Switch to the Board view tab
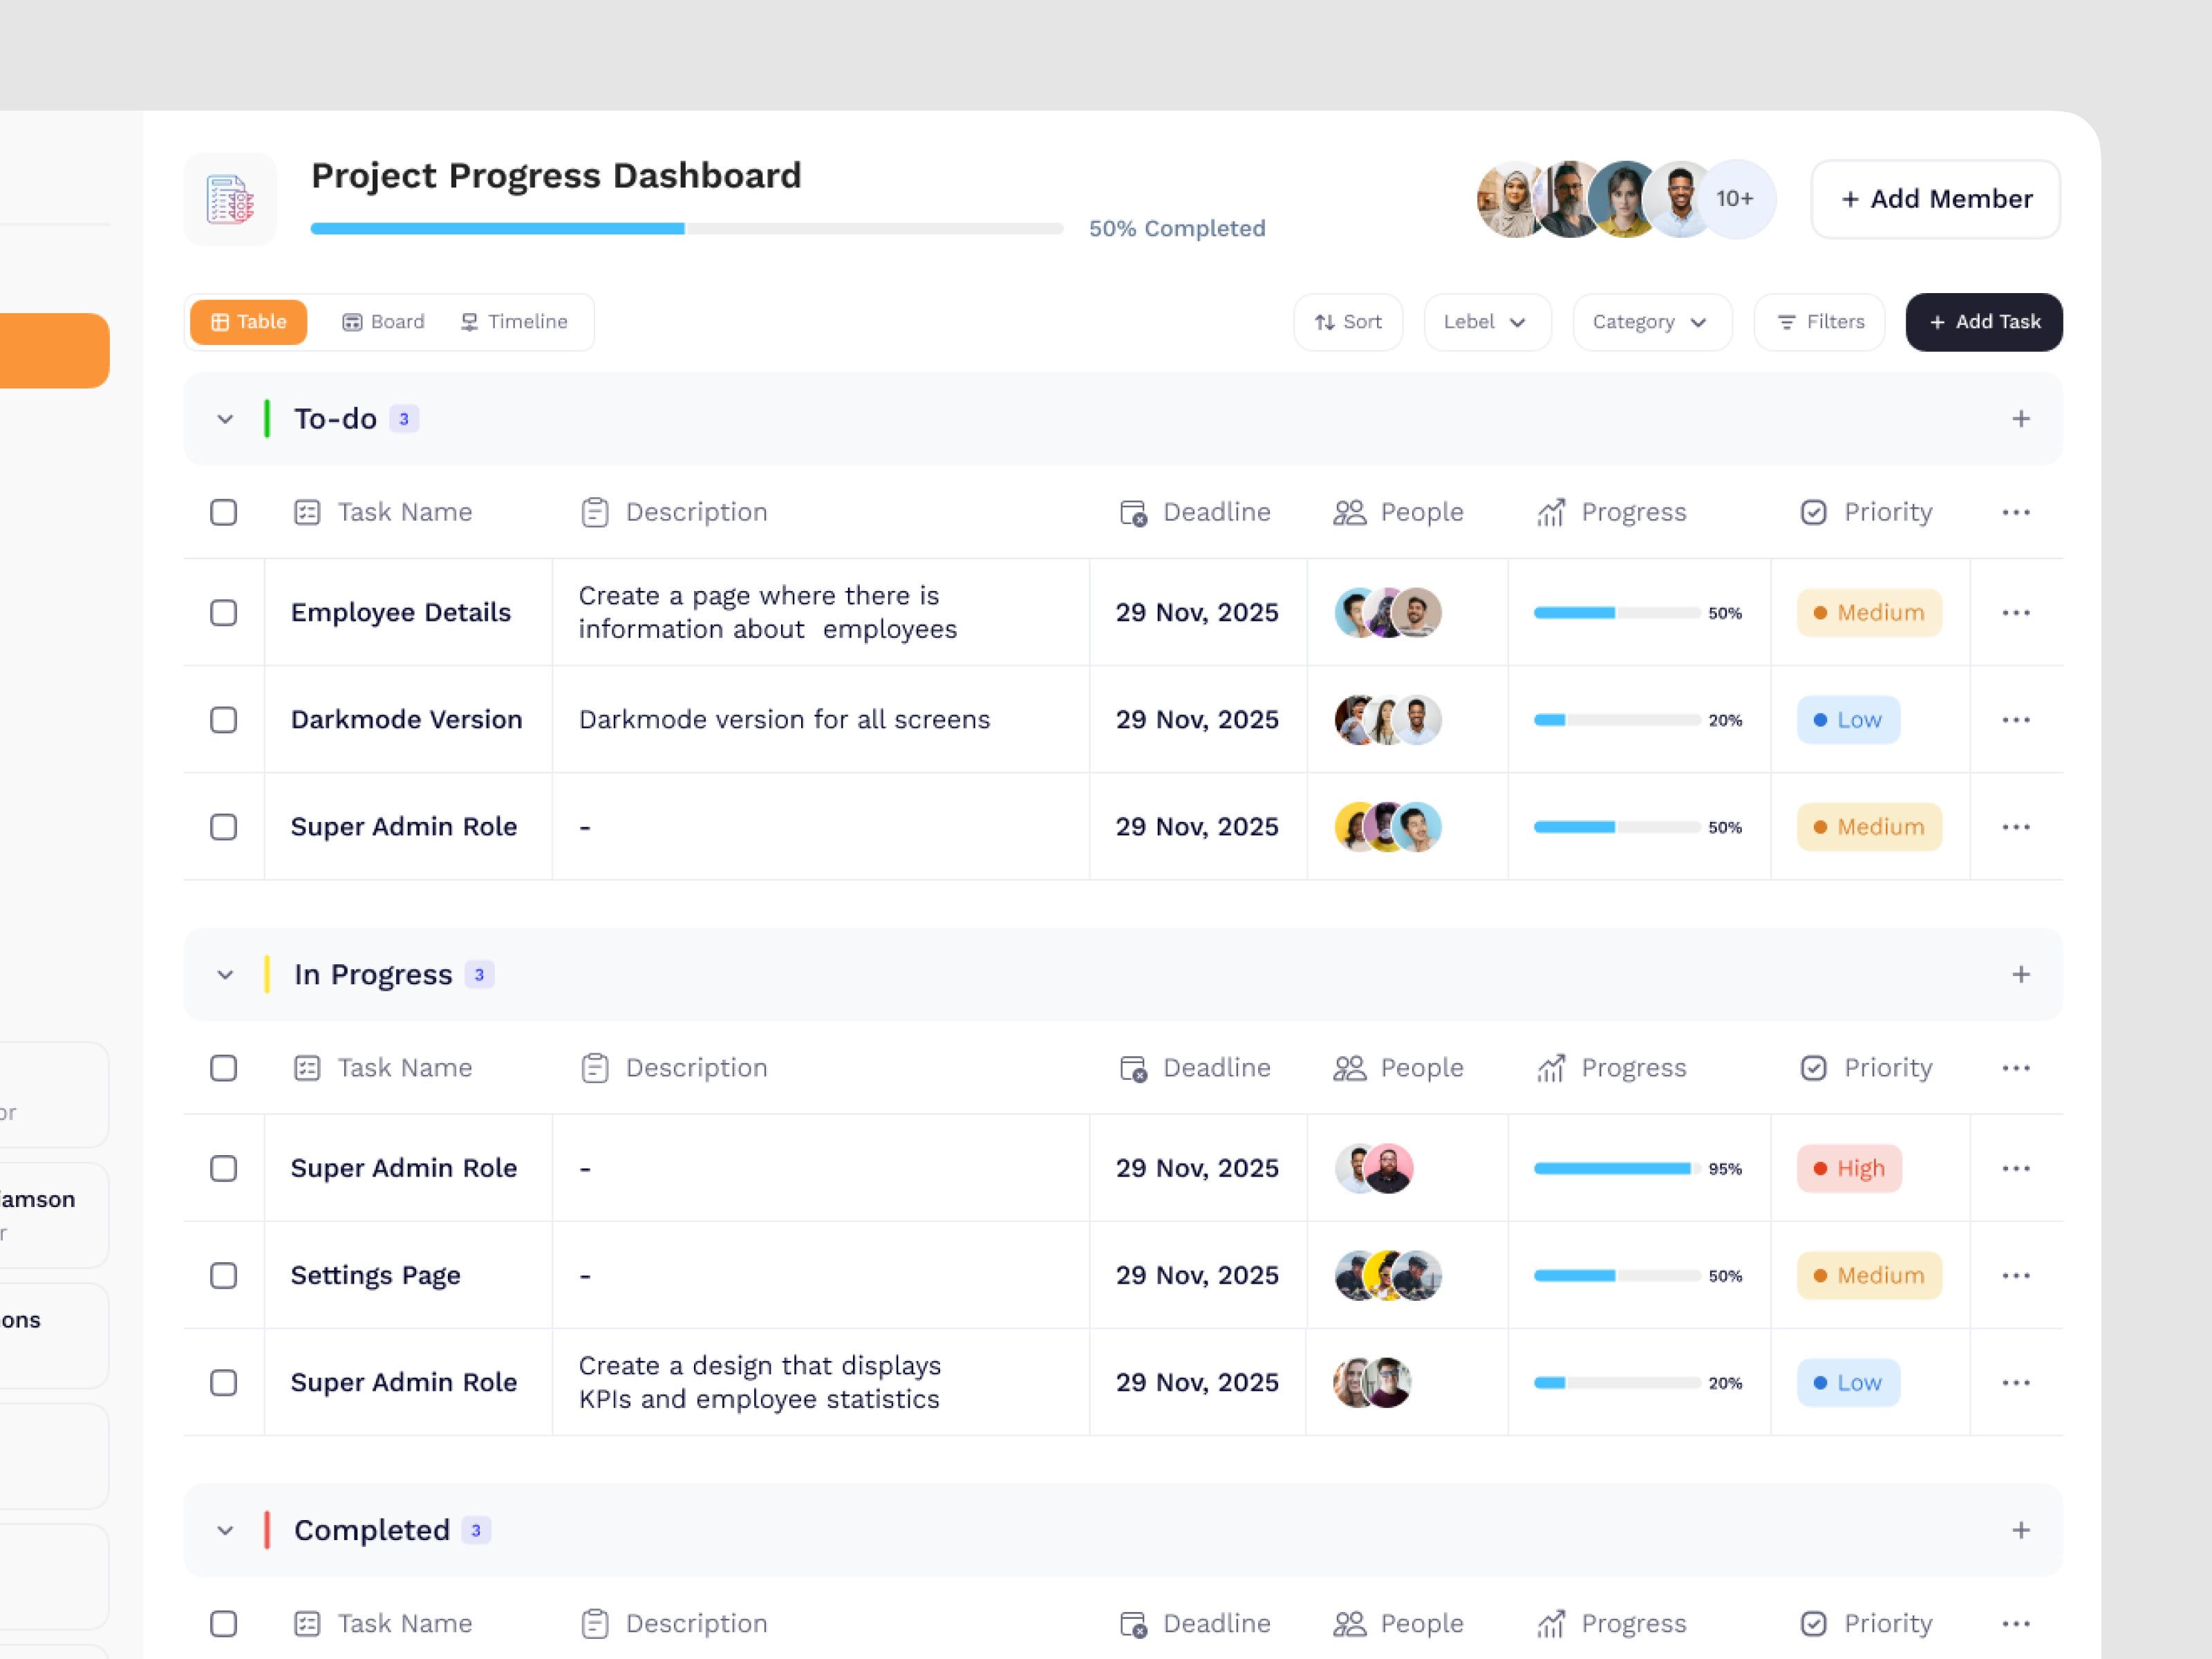This screenshot has height=1659, width=2212. pos(384,322)
